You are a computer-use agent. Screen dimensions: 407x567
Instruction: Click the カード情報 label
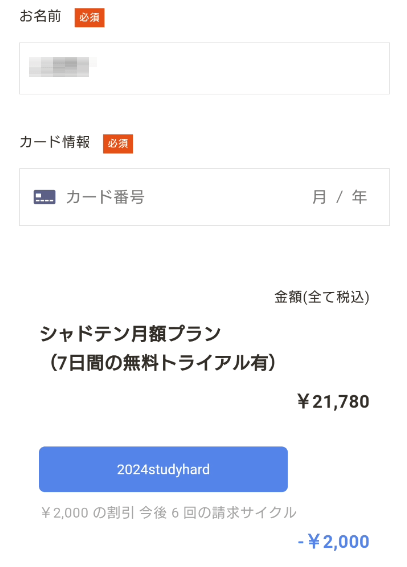pos(55,142)
